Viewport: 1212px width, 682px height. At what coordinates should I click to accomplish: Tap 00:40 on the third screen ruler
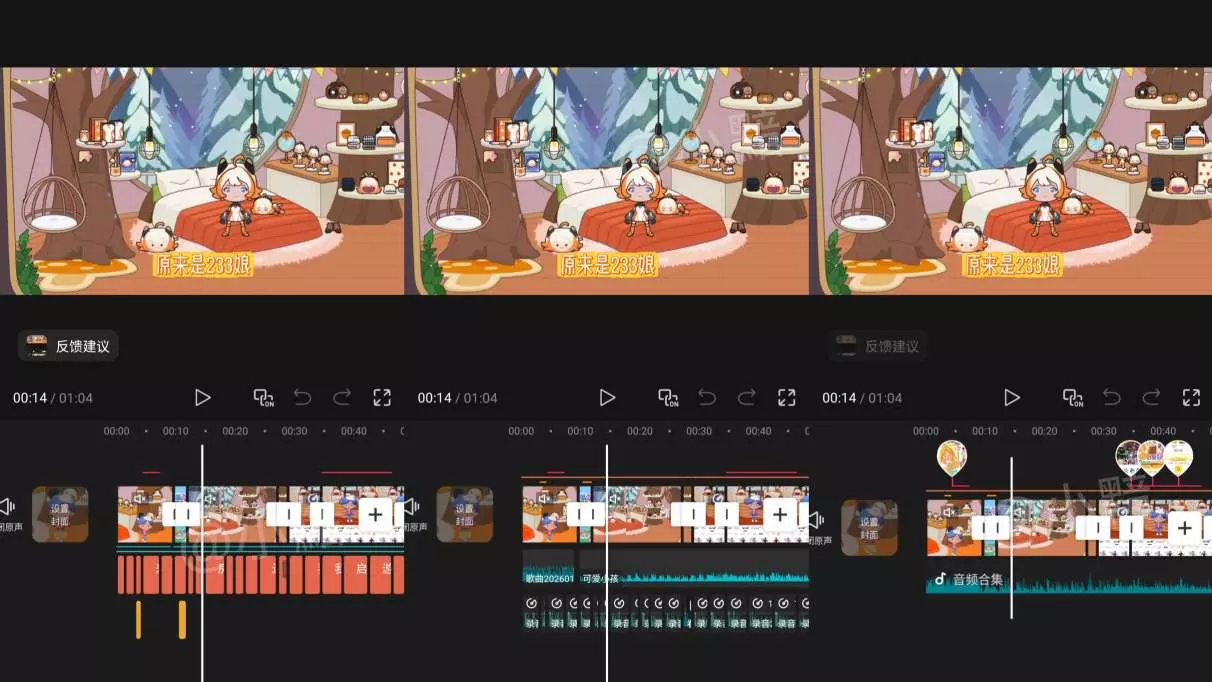tap(1163, 431)
